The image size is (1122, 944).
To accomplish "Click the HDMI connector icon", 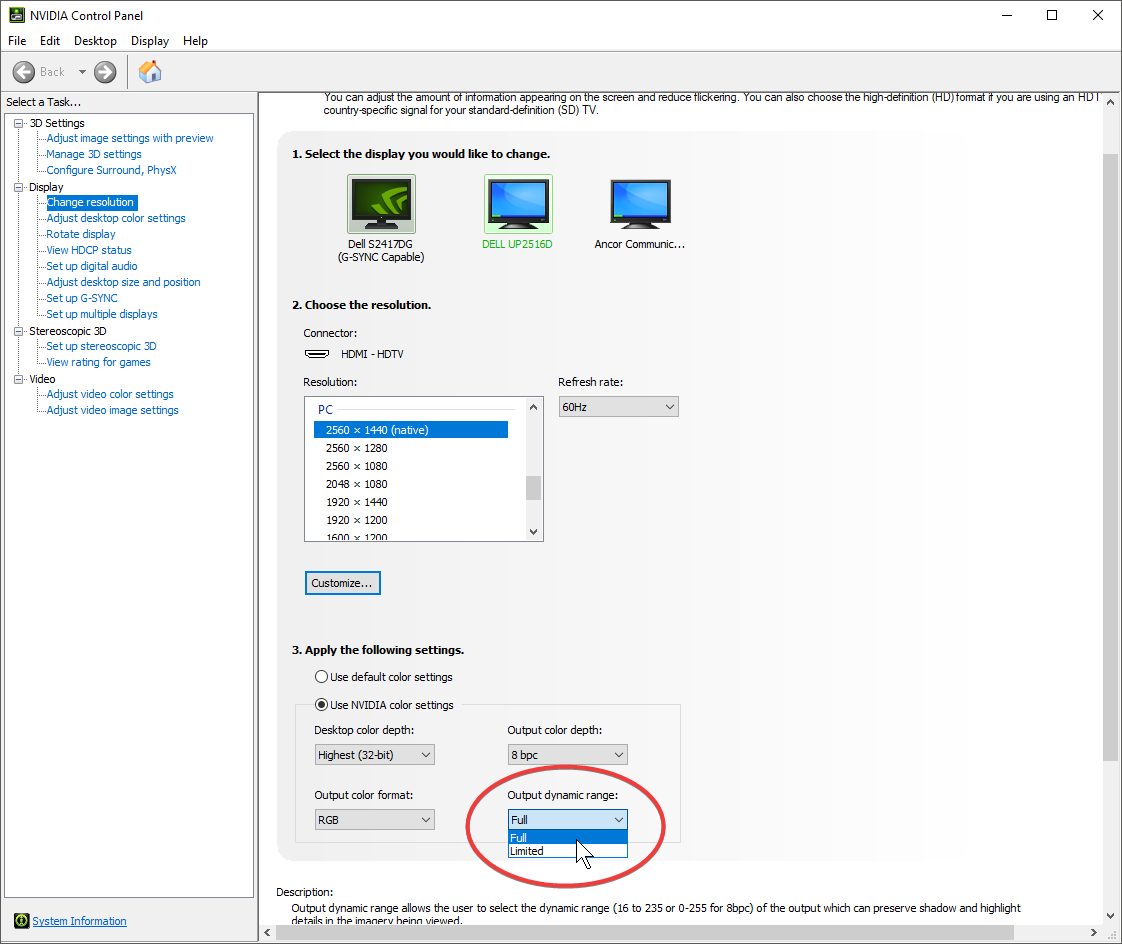I will [317, 354].
